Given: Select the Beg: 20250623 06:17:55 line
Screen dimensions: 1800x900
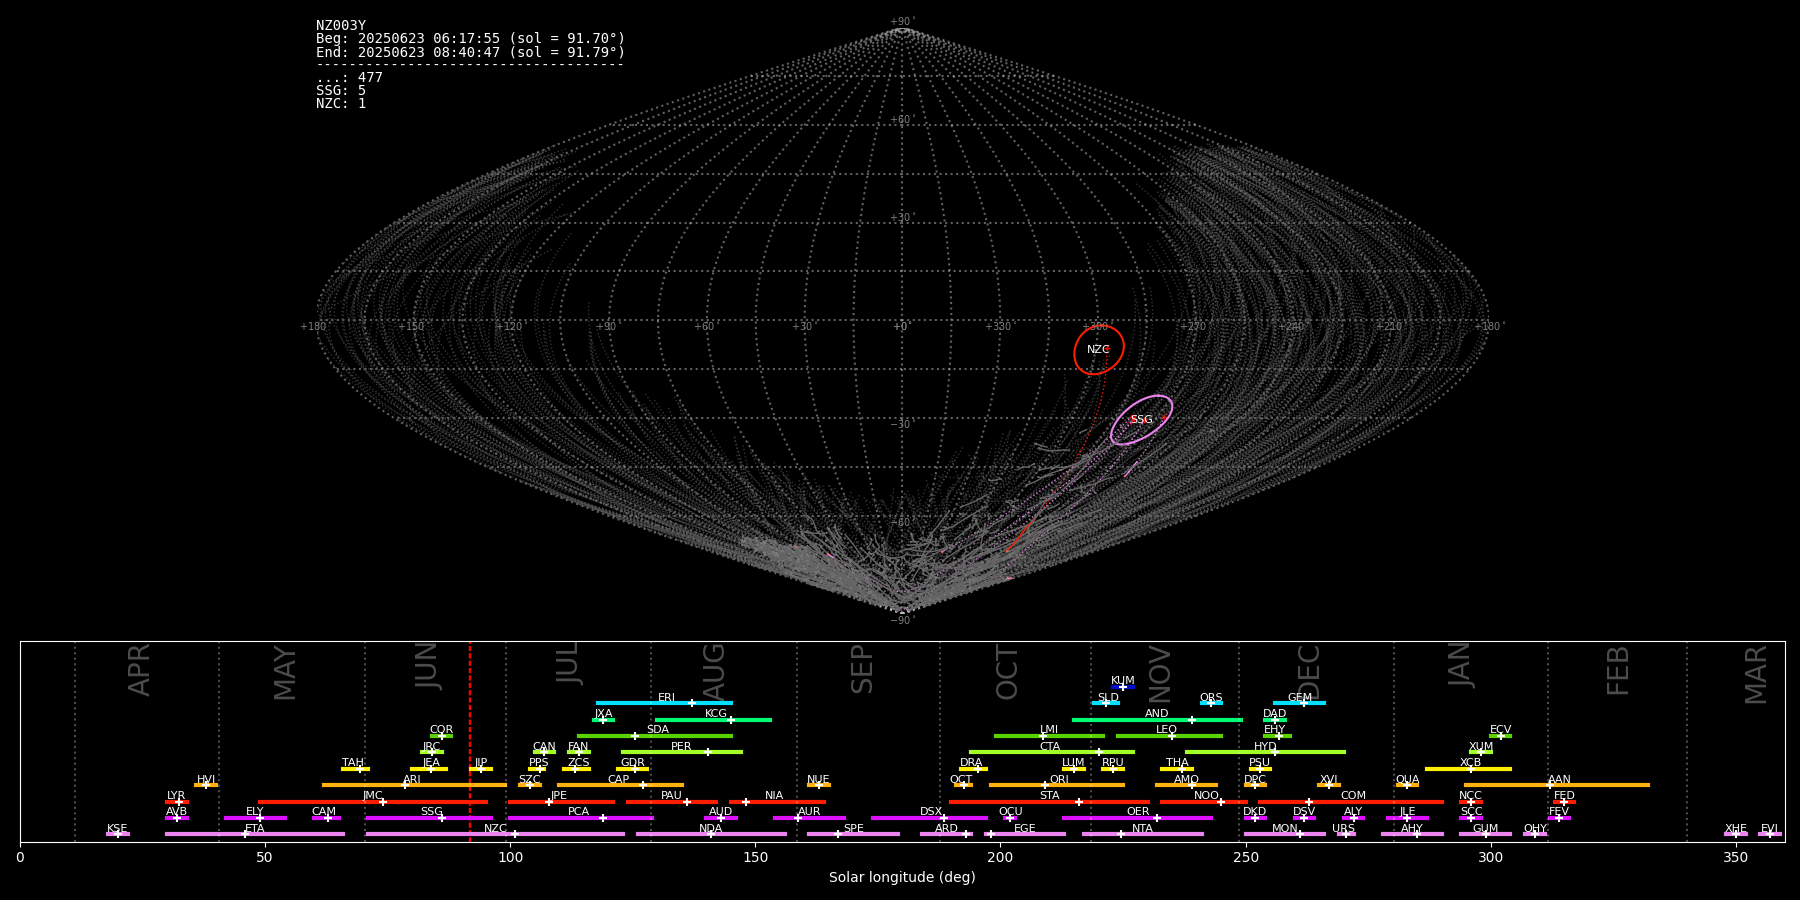Looking at the screenshot, I should click(x=470, y=39).
